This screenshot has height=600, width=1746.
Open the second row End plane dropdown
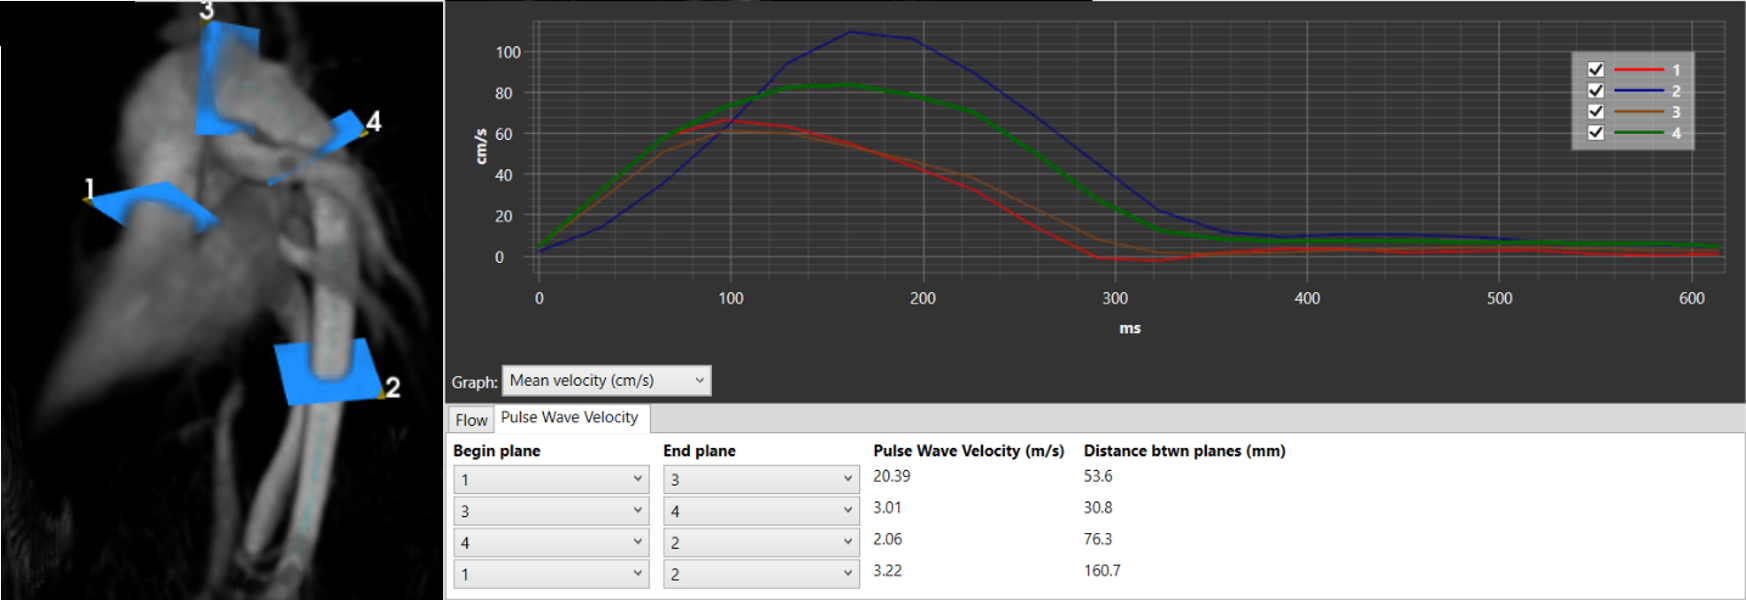761,511
